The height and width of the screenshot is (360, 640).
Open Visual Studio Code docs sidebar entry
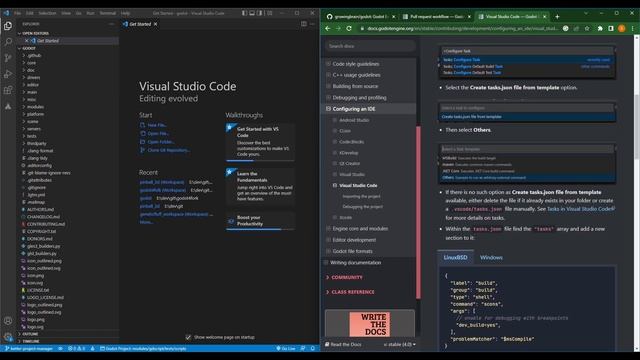coord(358,185)
